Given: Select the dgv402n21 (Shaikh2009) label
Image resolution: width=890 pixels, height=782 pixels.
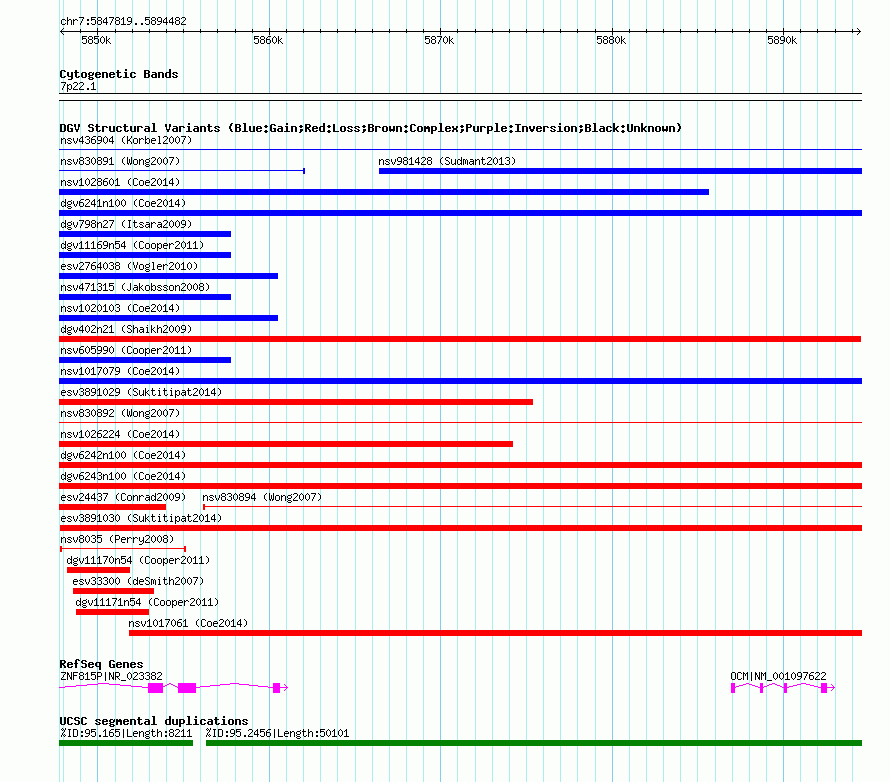Looking at the screenshot, I should tap(126, 329).
